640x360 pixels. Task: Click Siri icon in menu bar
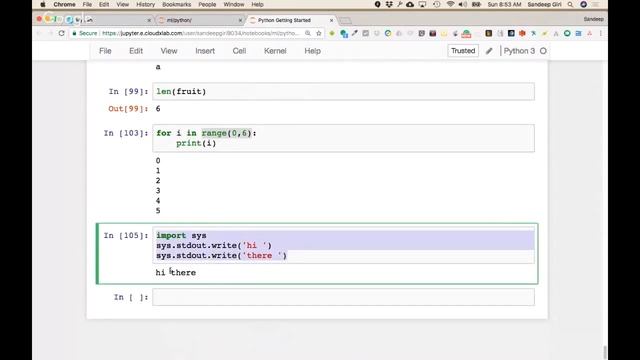[x=584, y=4]
